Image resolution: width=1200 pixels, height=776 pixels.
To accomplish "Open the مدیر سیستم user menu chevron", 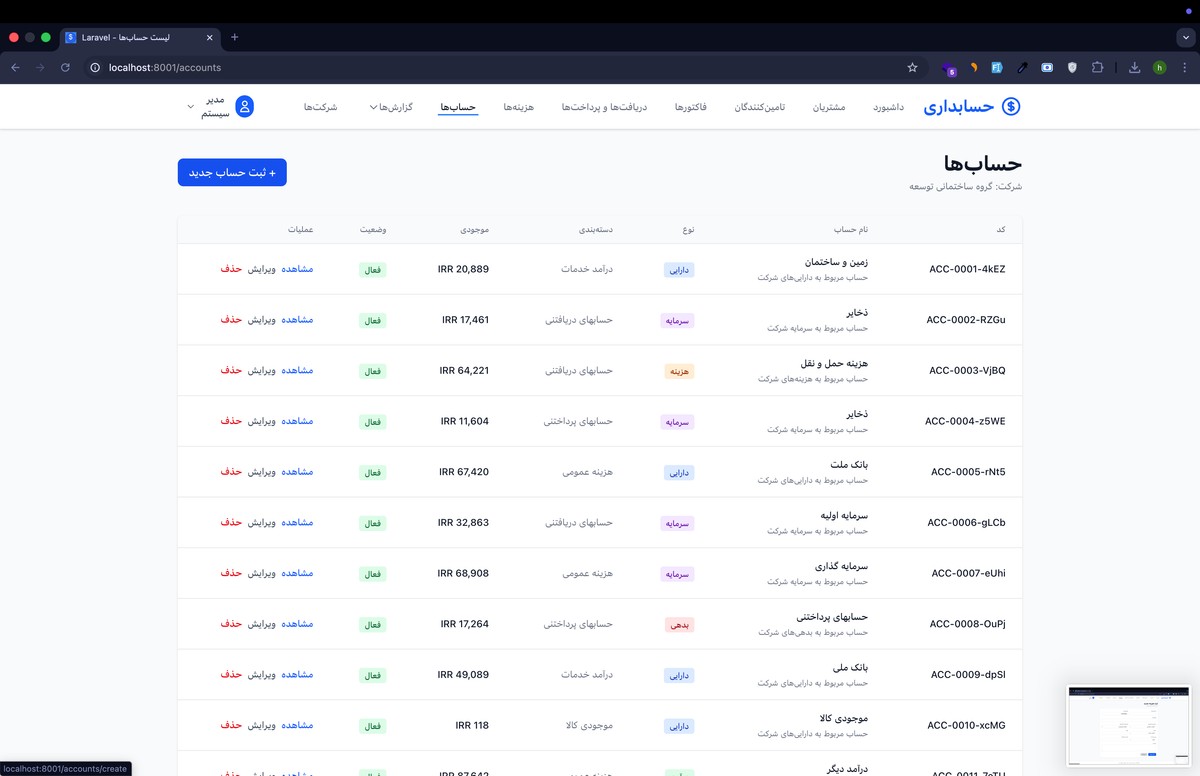I will point(191,107).
